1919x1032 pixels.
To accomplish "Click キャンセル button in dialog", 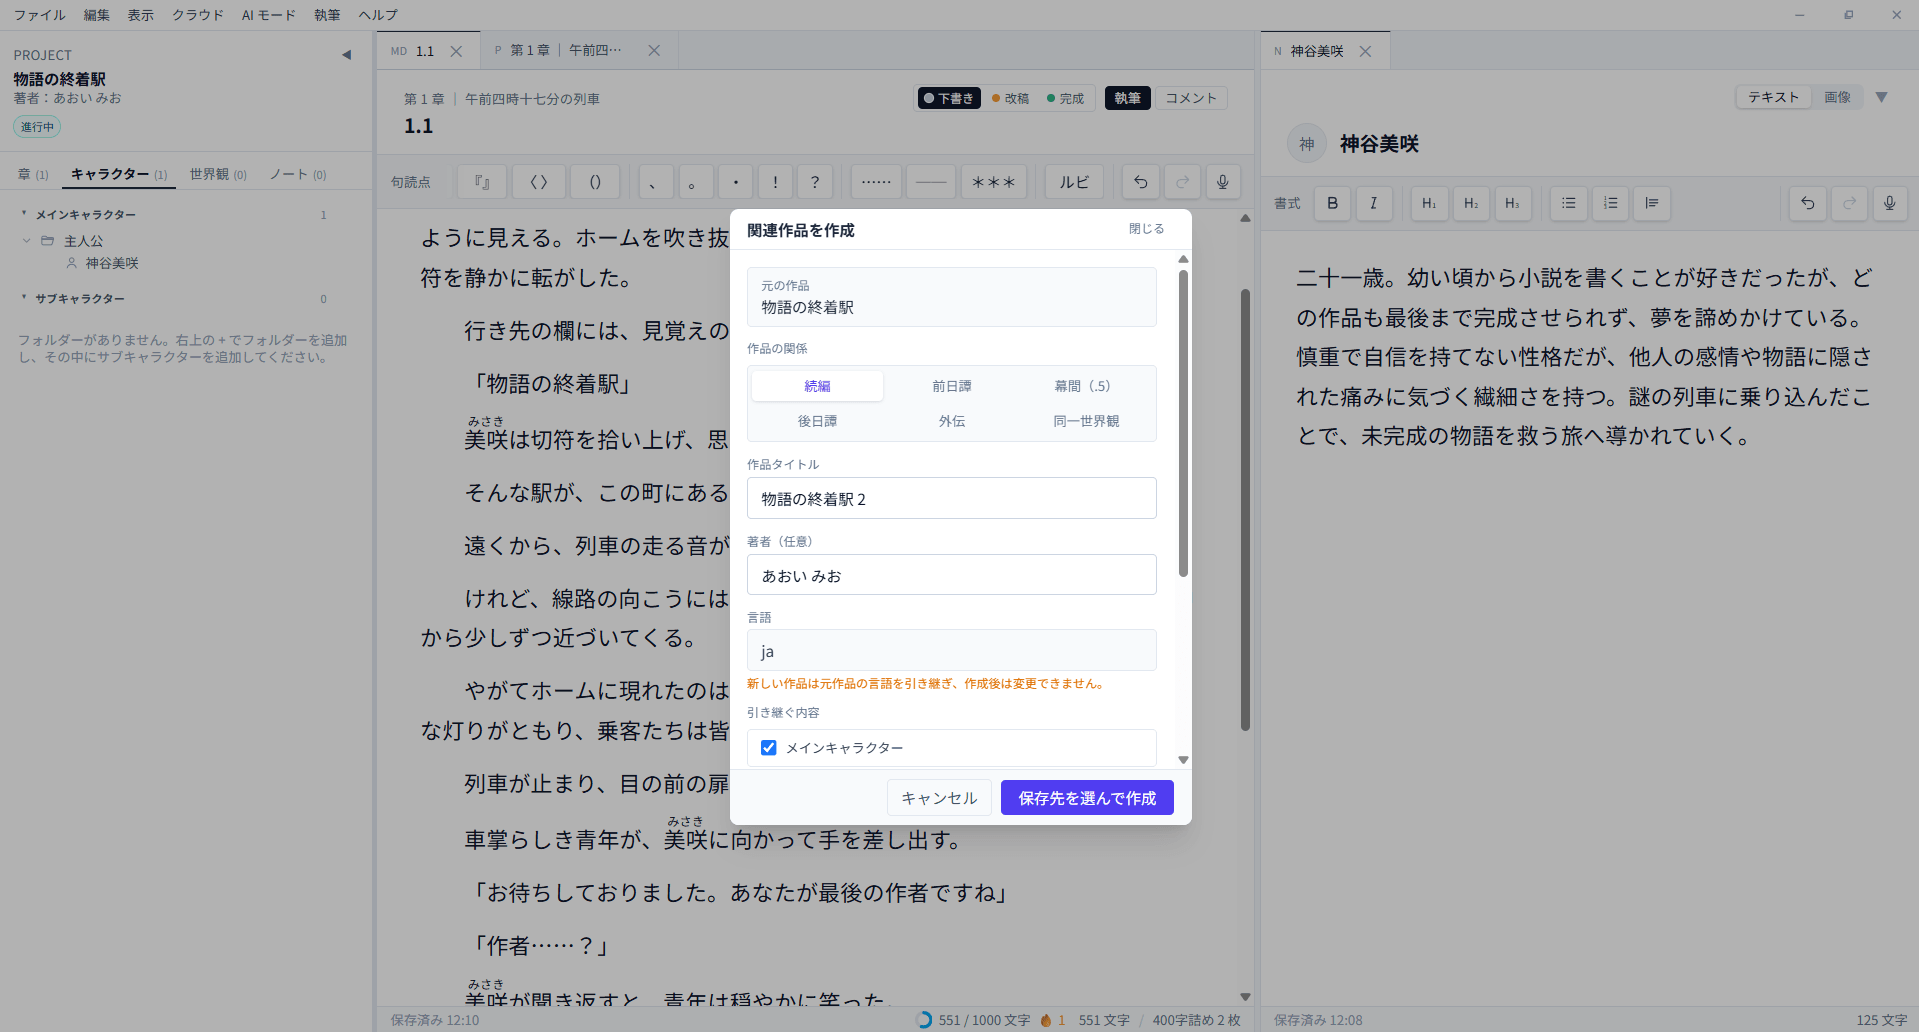I will coord(939,798).
